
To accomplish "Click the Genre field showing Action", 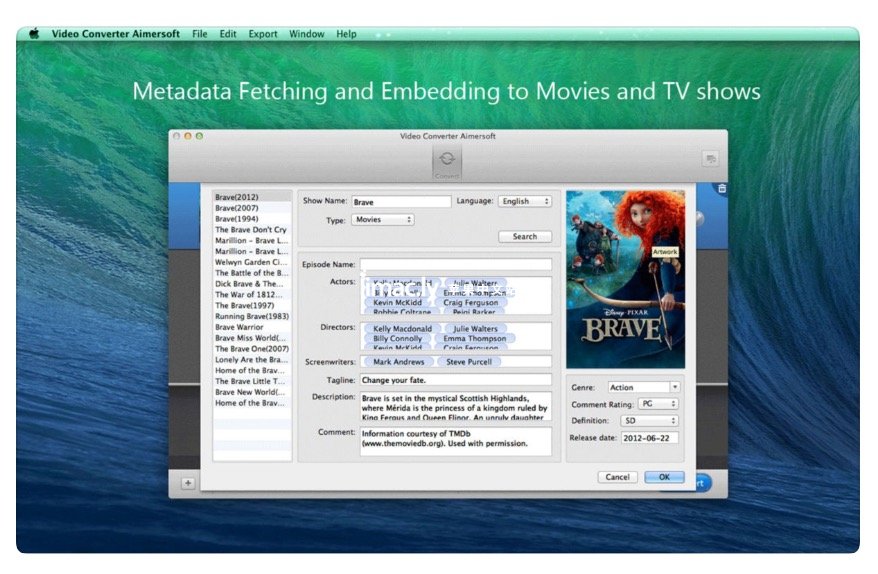I will (x=639, y=387).
